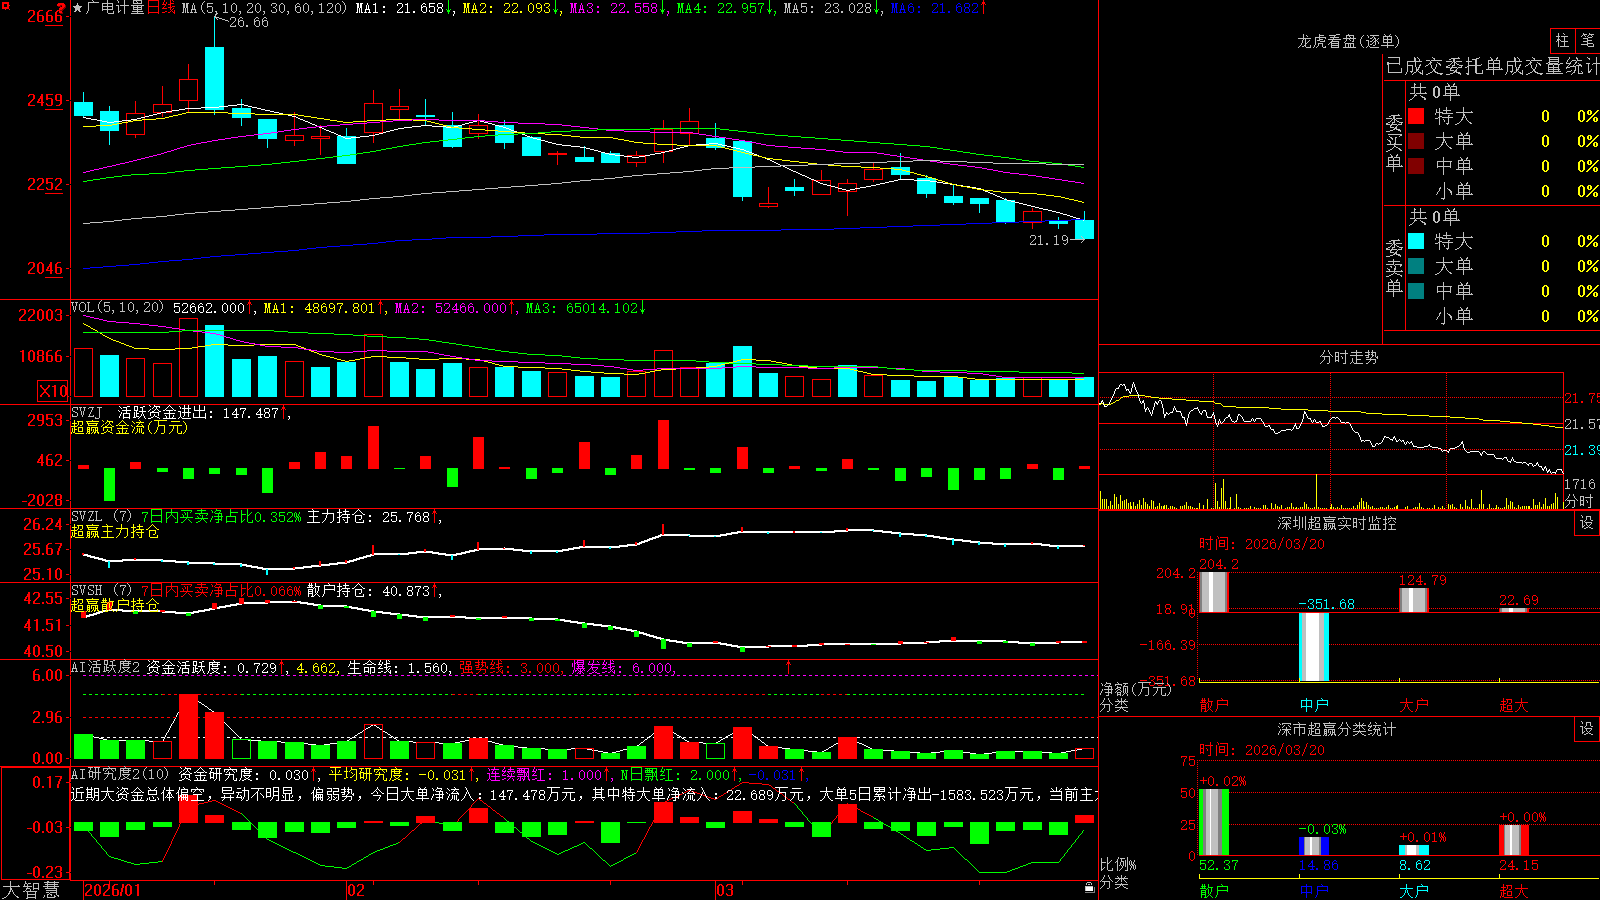Click the 分时走势 panel header
This screenshot has width=1600, height=900.
click(1348, 357)
